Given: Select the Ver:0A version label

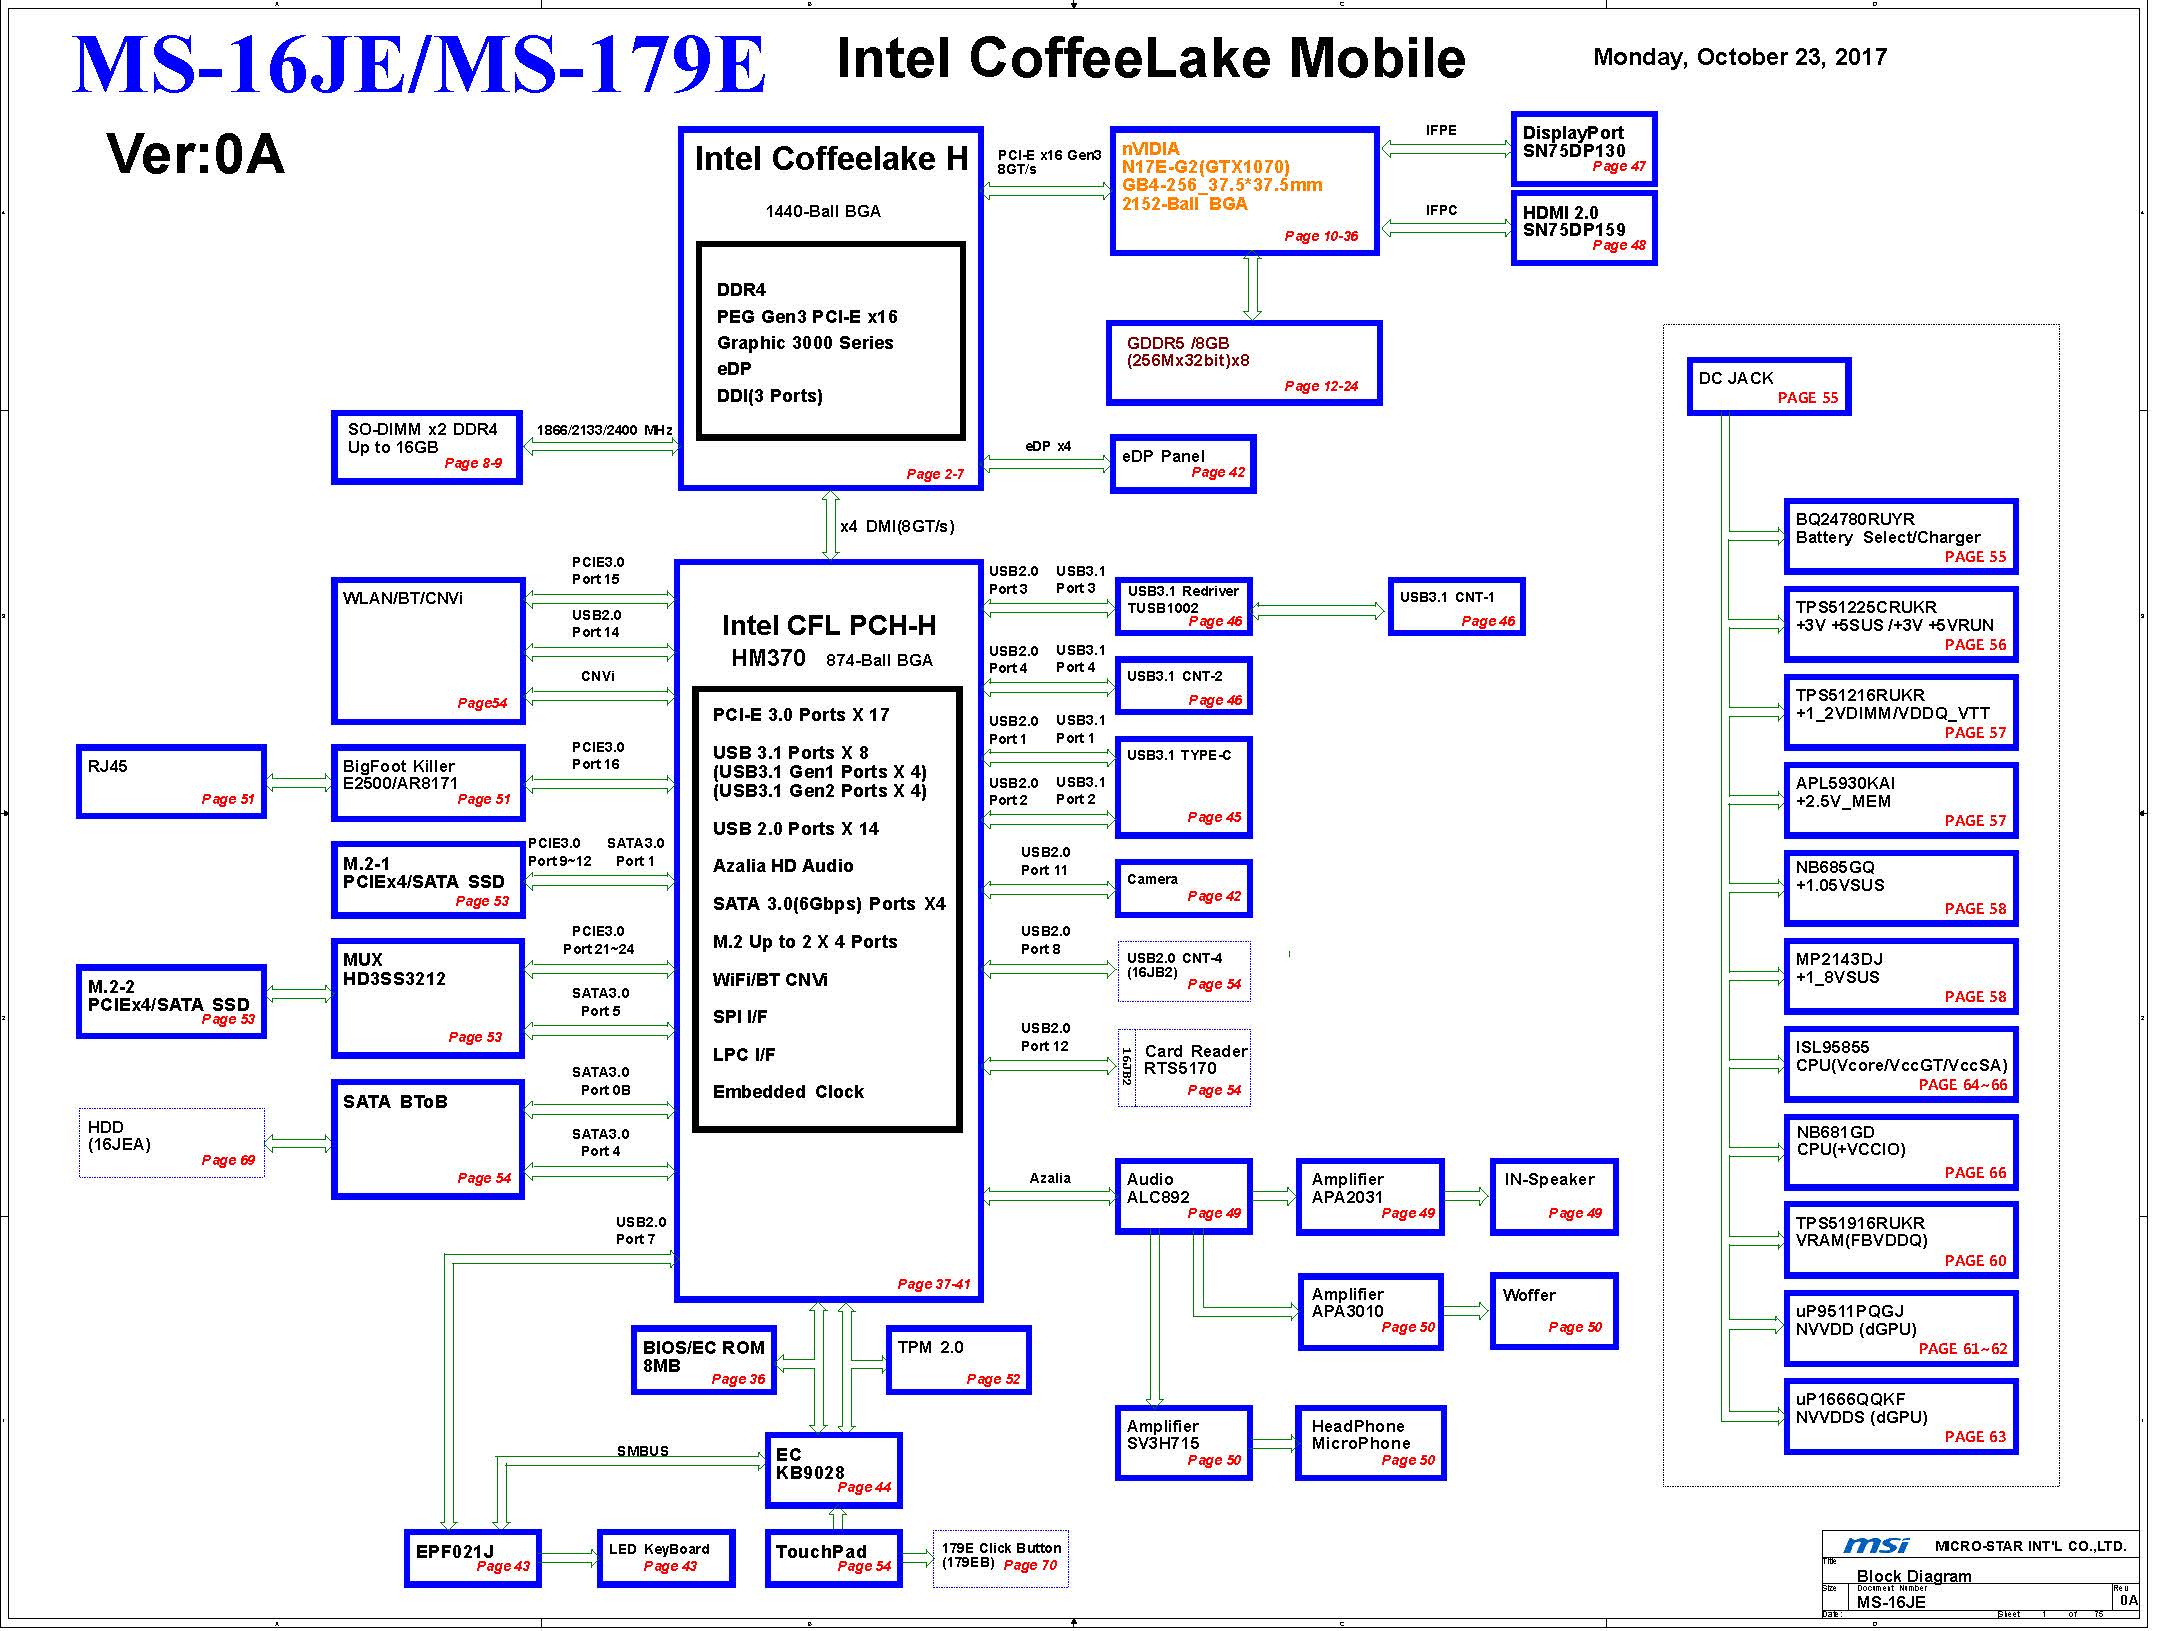Looking at the screenshot, I should [195, 155].
